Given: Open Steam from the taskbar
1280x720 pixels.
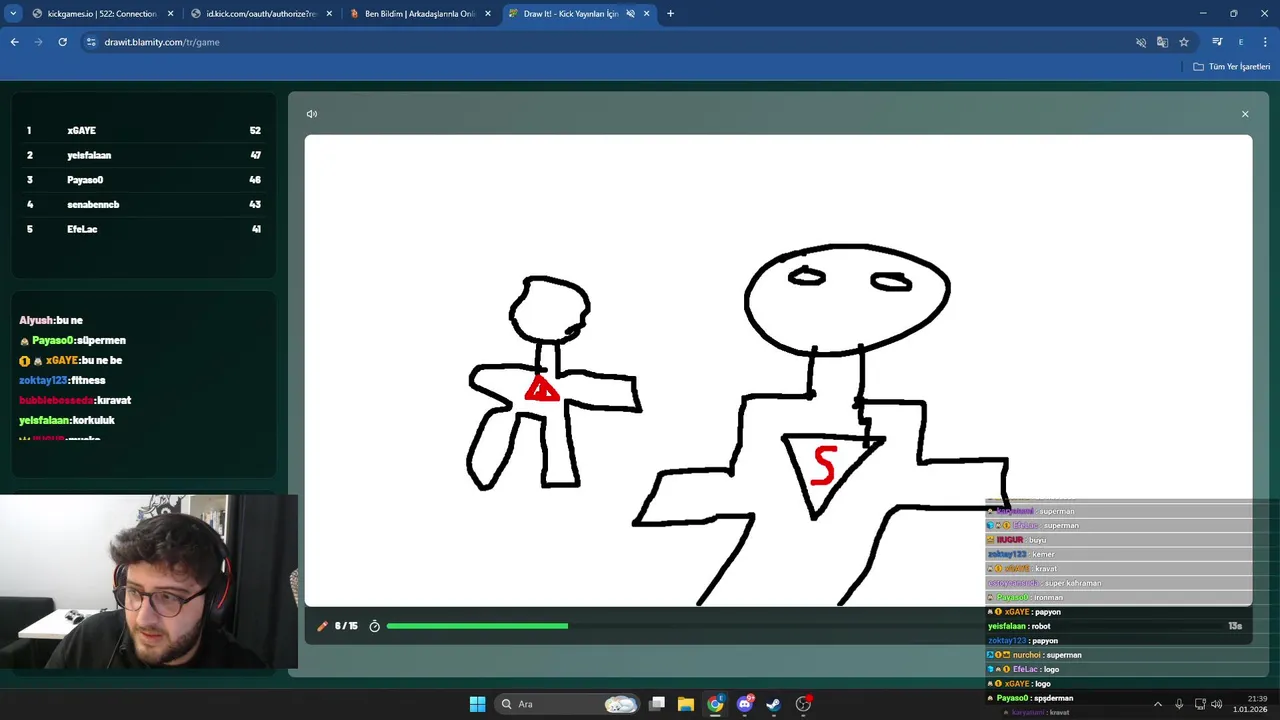Looking at the screenshot, I should (x=774, y=704).
